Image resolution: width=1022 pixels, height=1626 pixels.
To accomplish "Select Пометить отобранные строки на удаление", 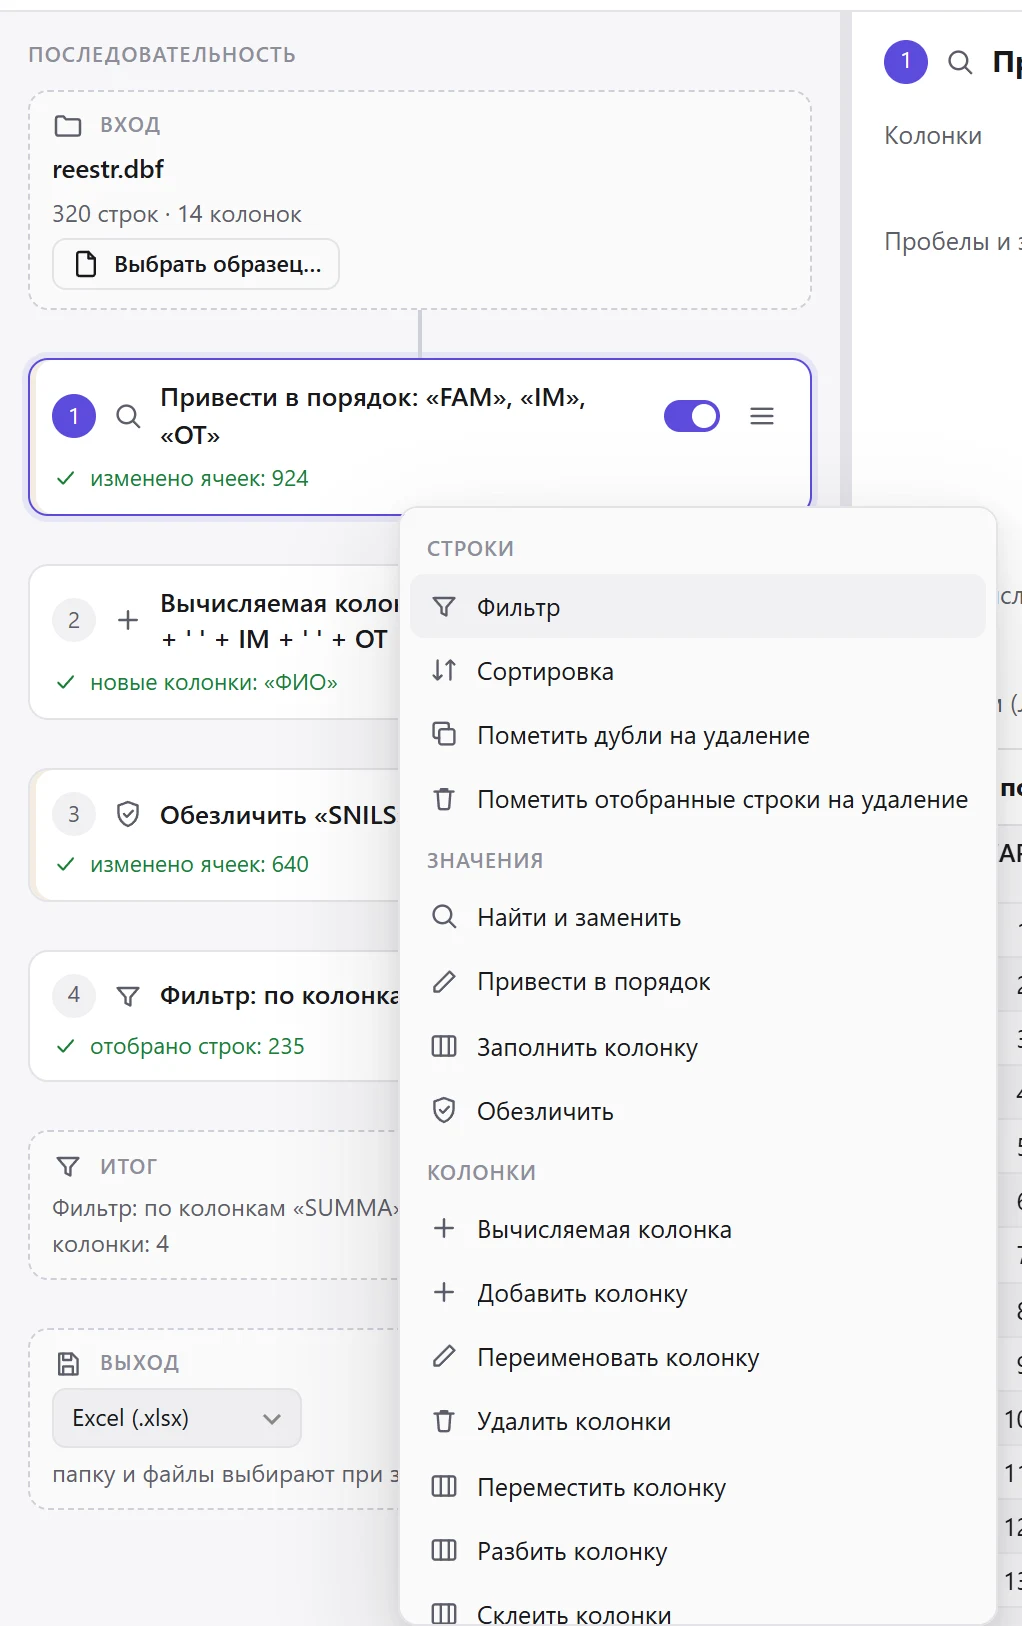I will pyautogui.click(x=698, y=799).
